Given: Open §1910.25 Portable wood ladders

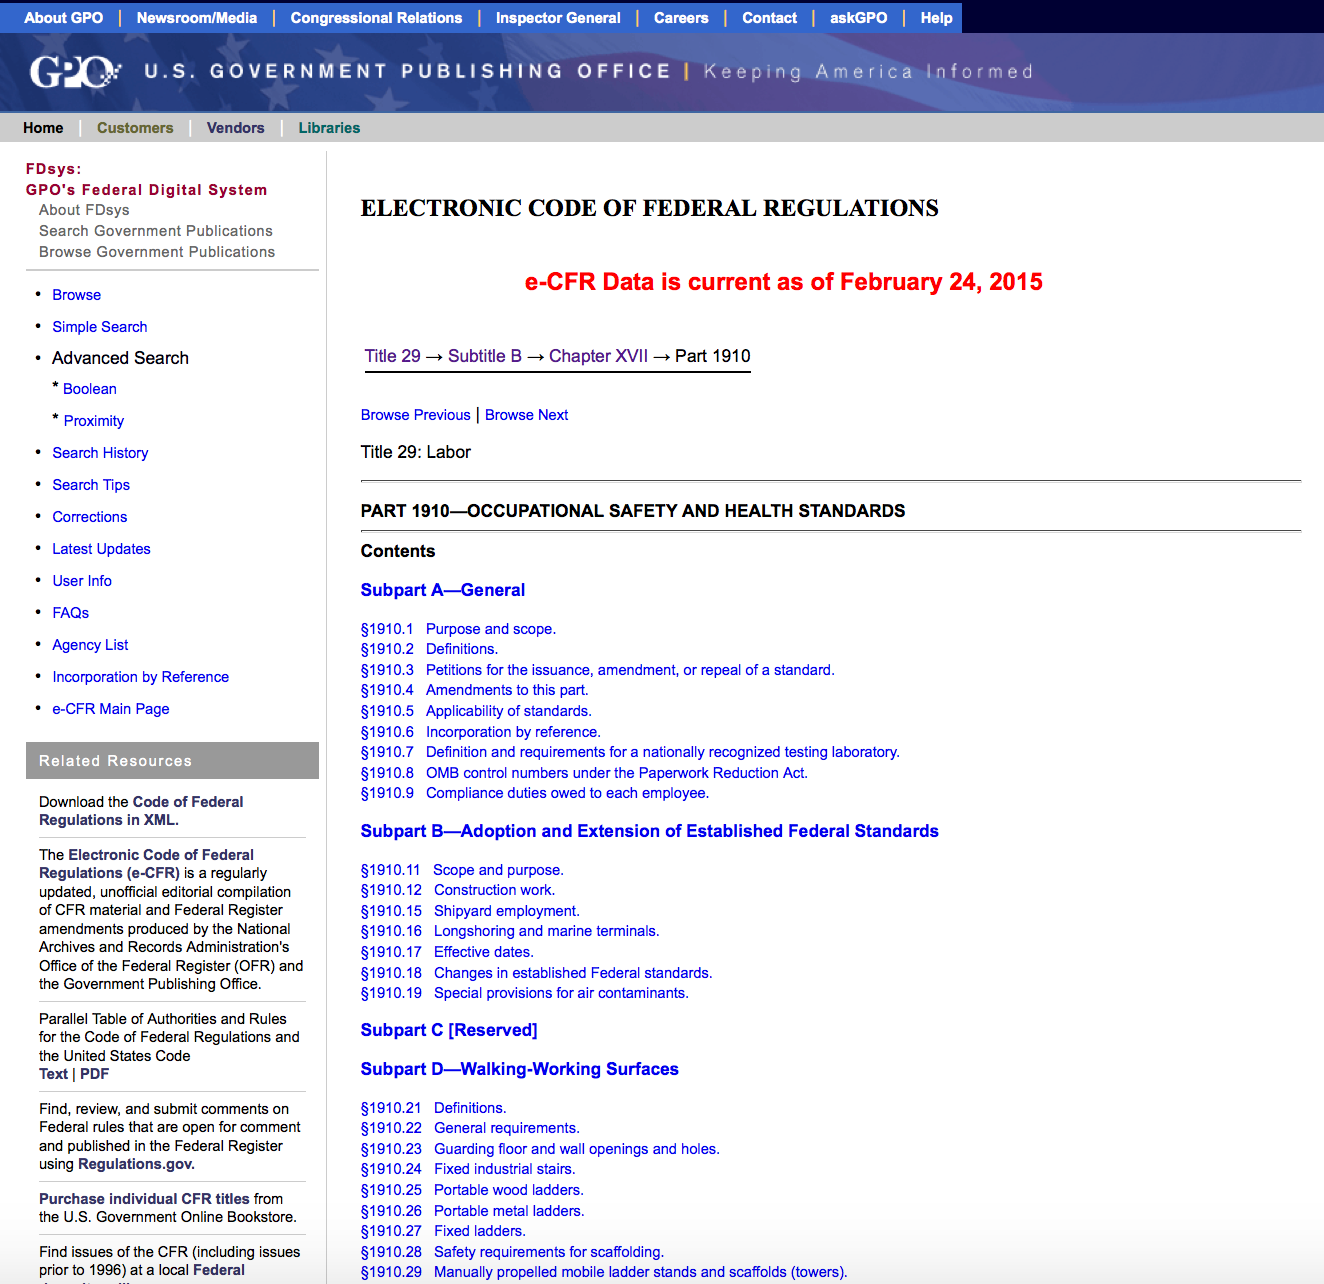Looking at the screenshot, I should point(472,1190).
